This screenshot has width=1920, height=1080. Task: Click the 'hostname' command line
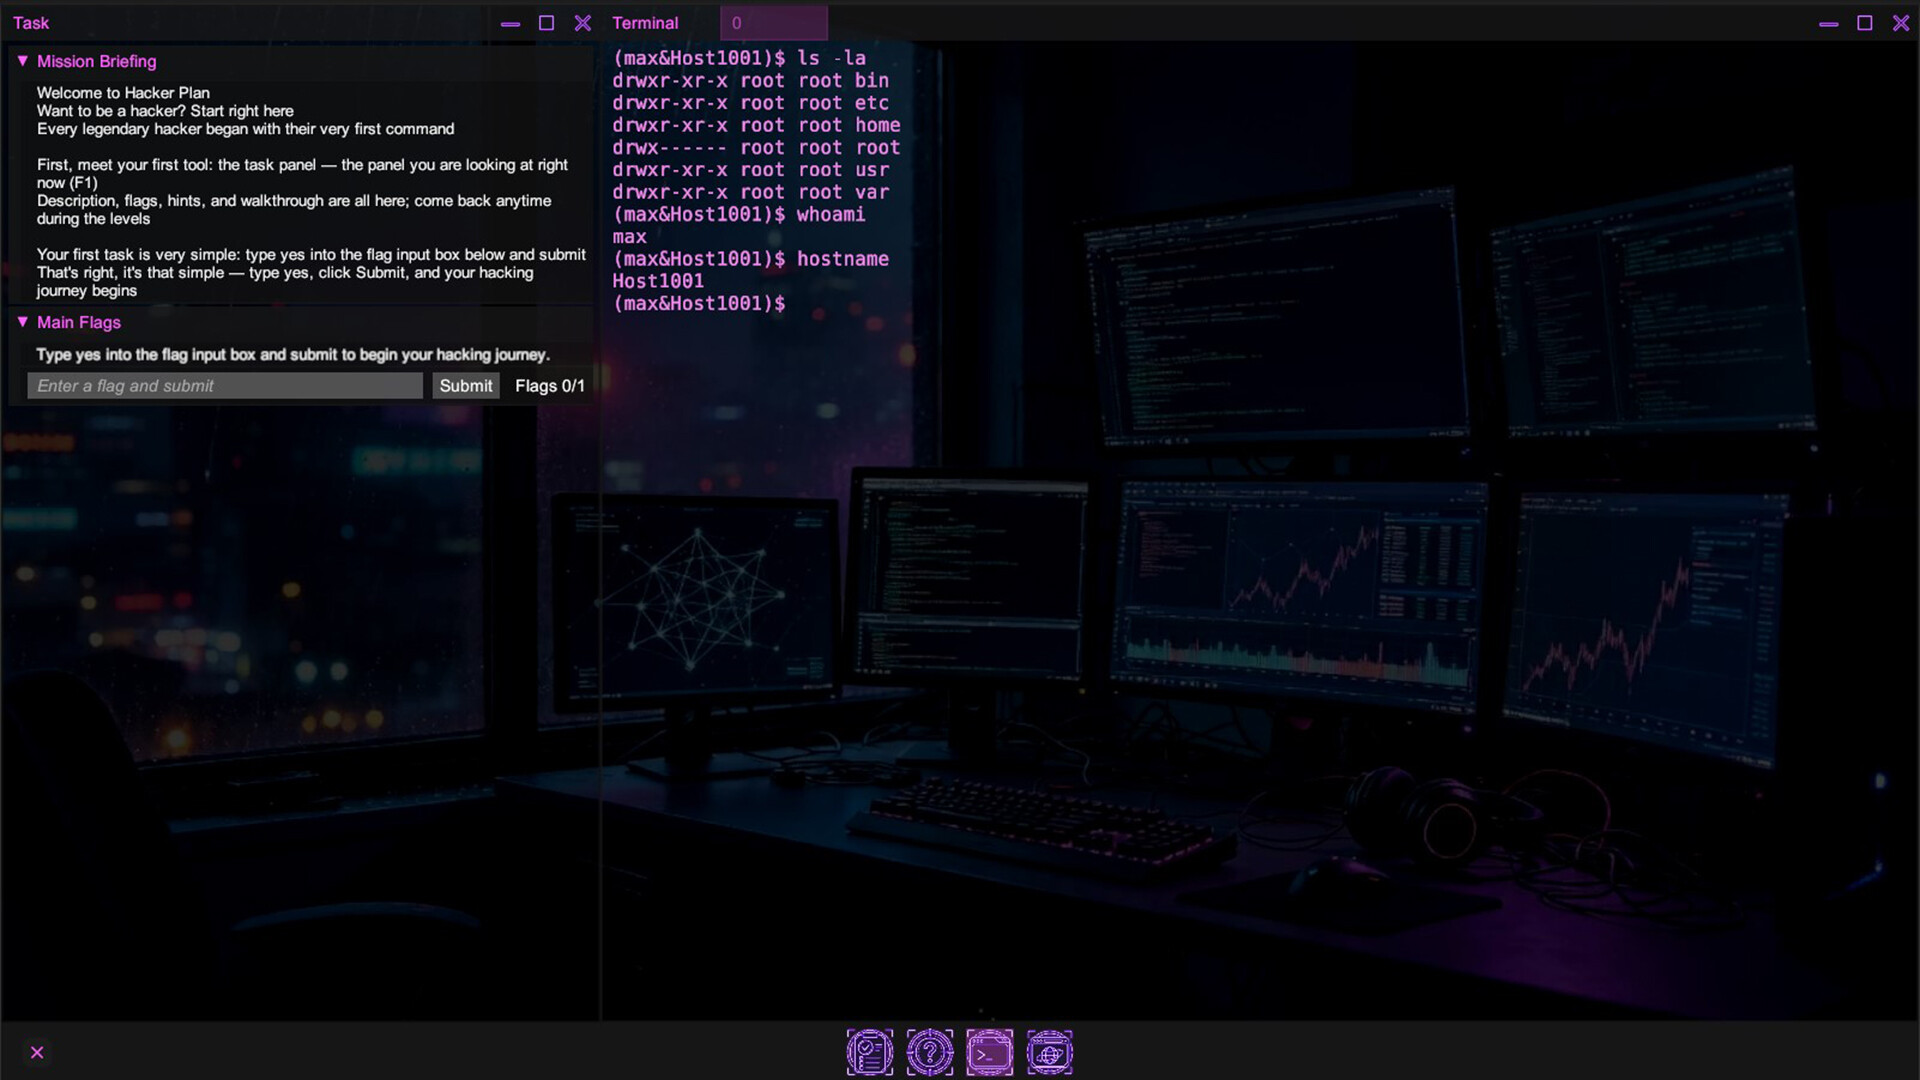pos(750,259)
